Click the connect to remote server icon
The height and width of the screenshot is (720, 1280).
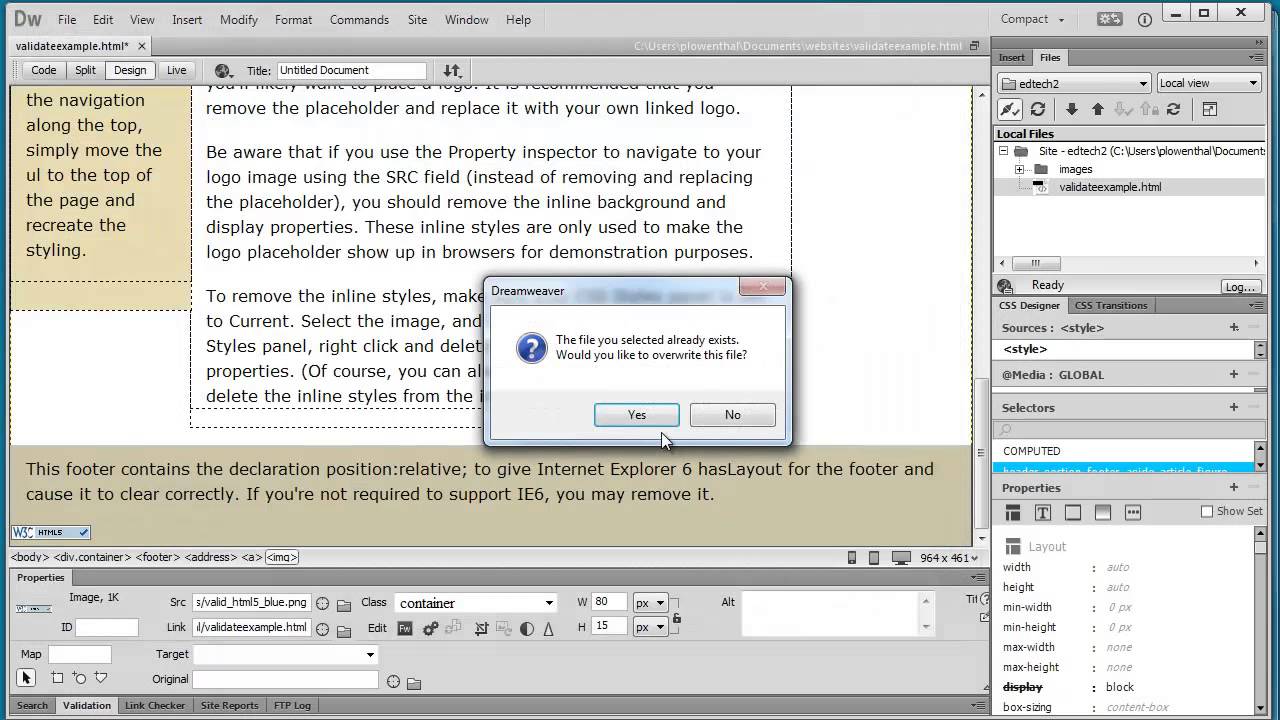pyautogui.click(x=1009, y=110)
